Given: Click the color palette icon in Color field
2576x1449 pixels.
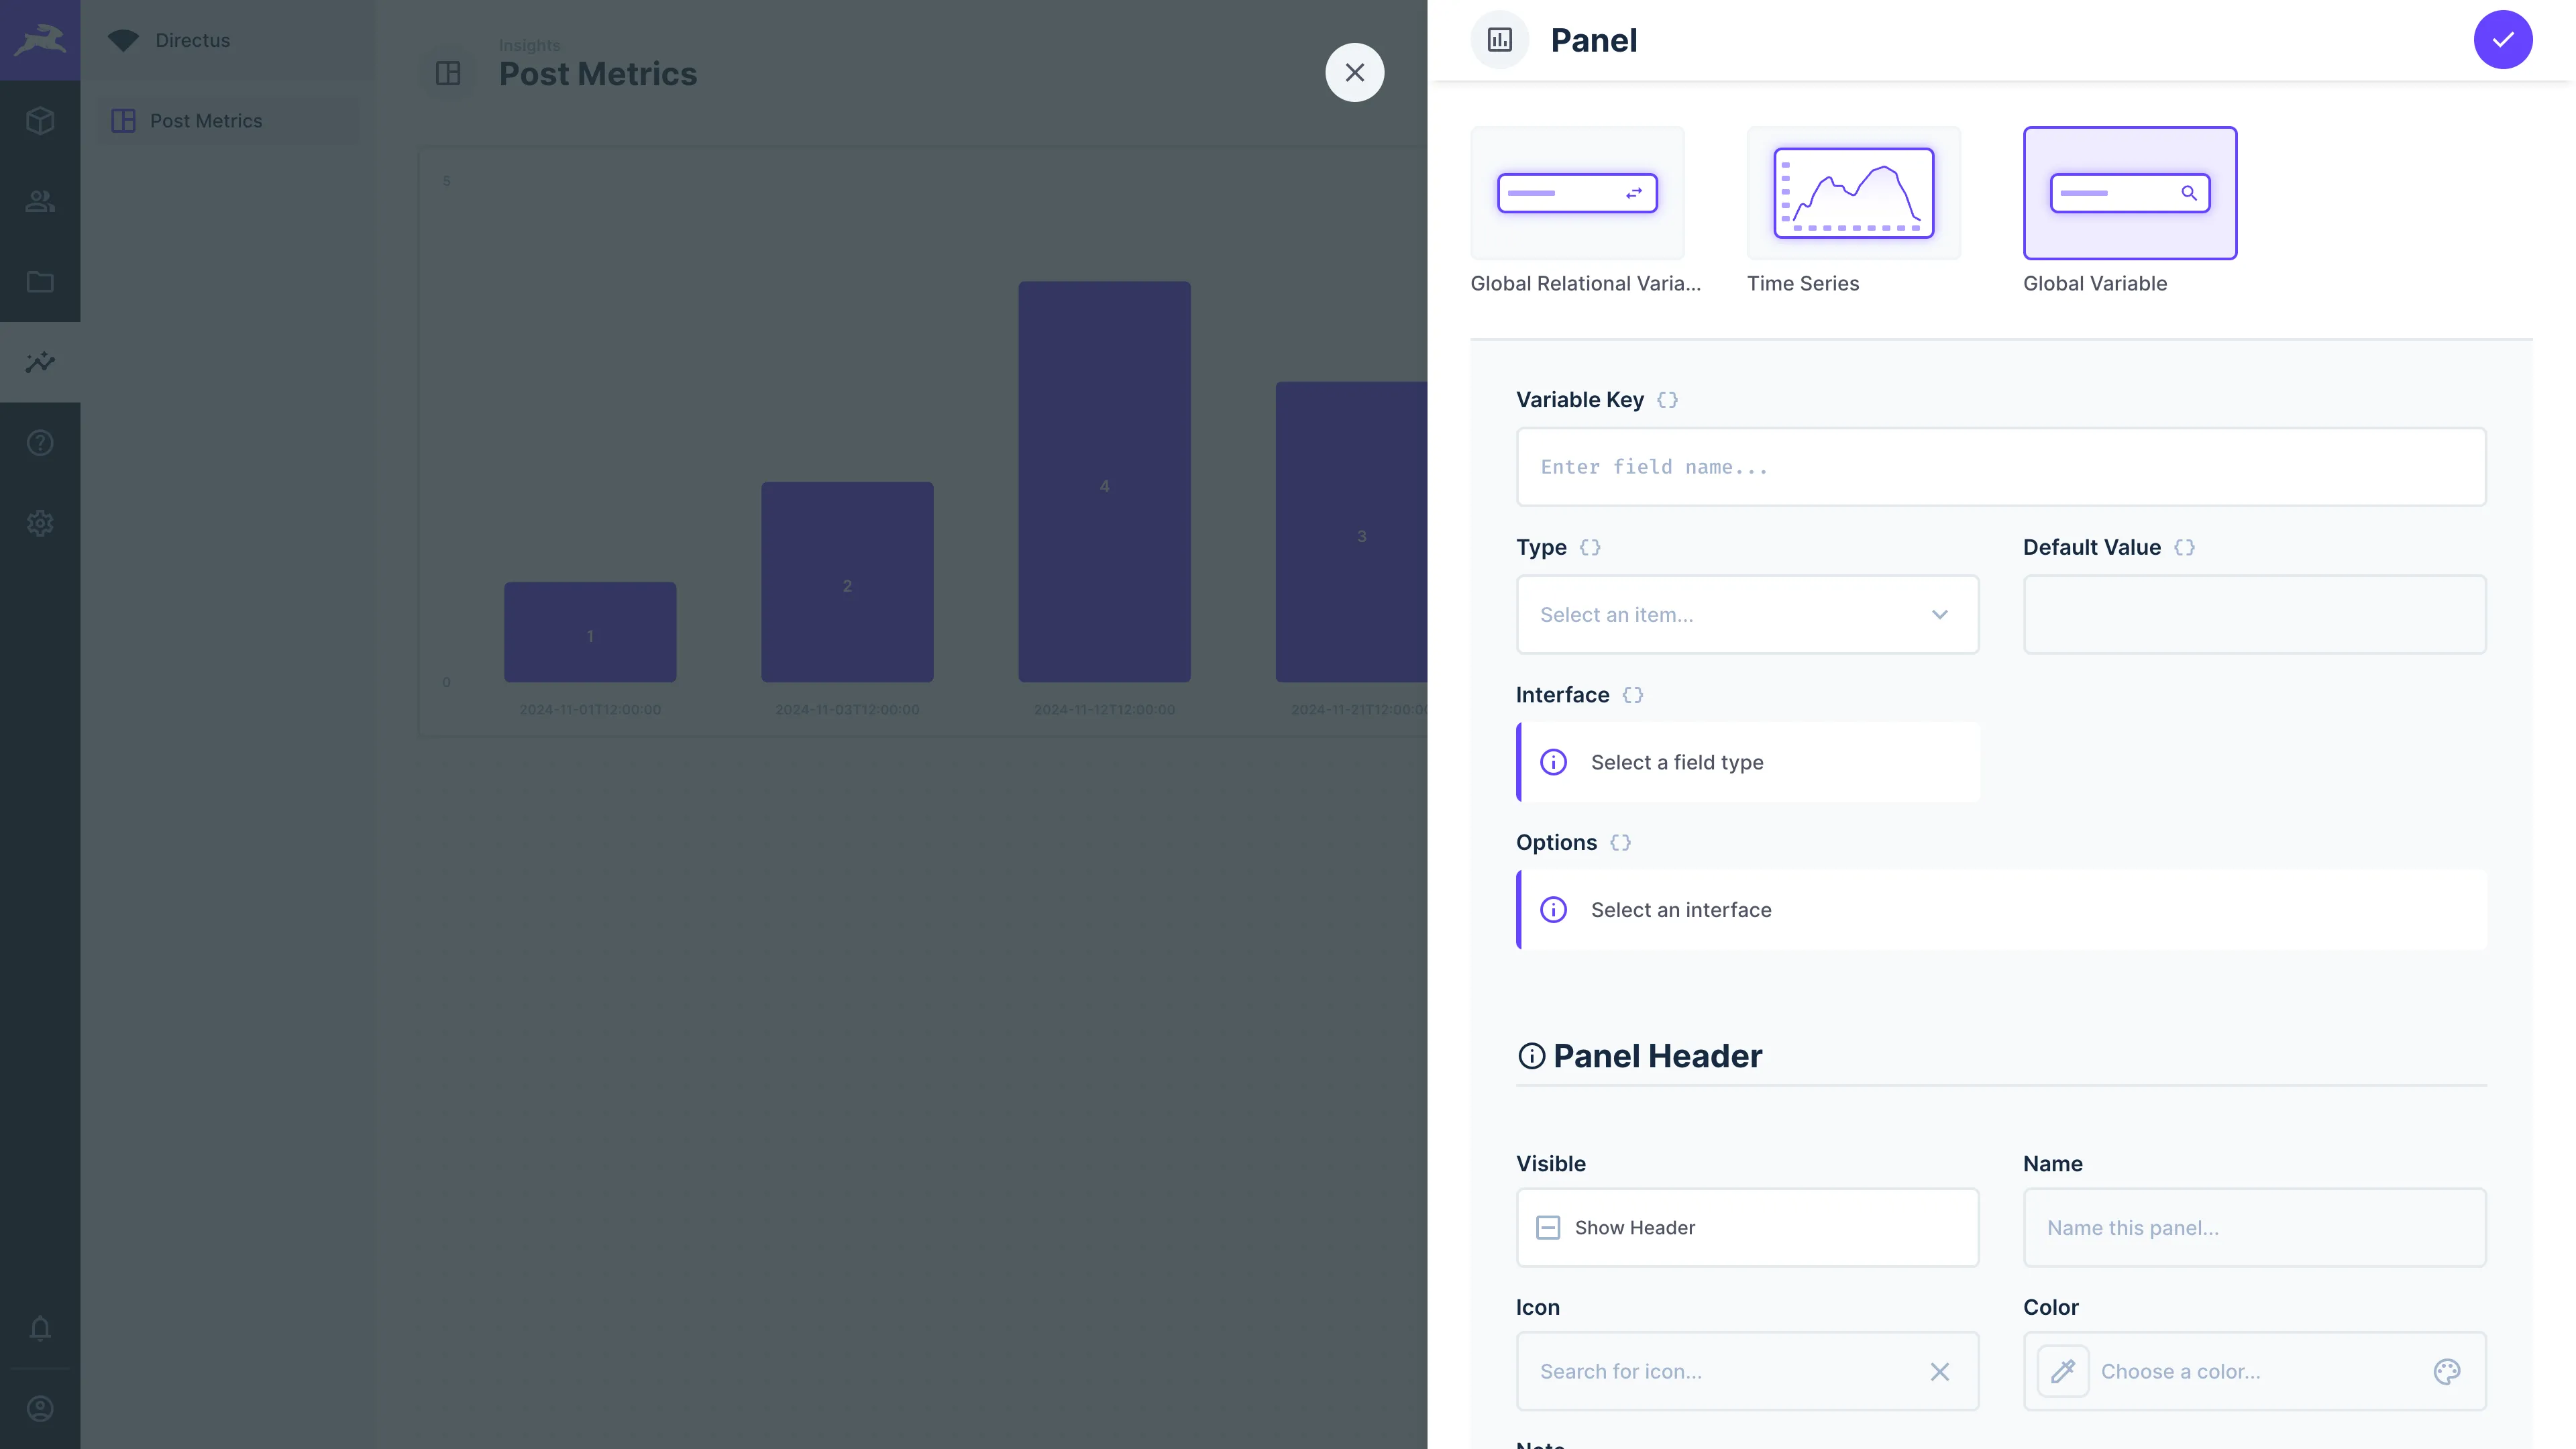Looking at the screenshot, I should point(2446,1371).
